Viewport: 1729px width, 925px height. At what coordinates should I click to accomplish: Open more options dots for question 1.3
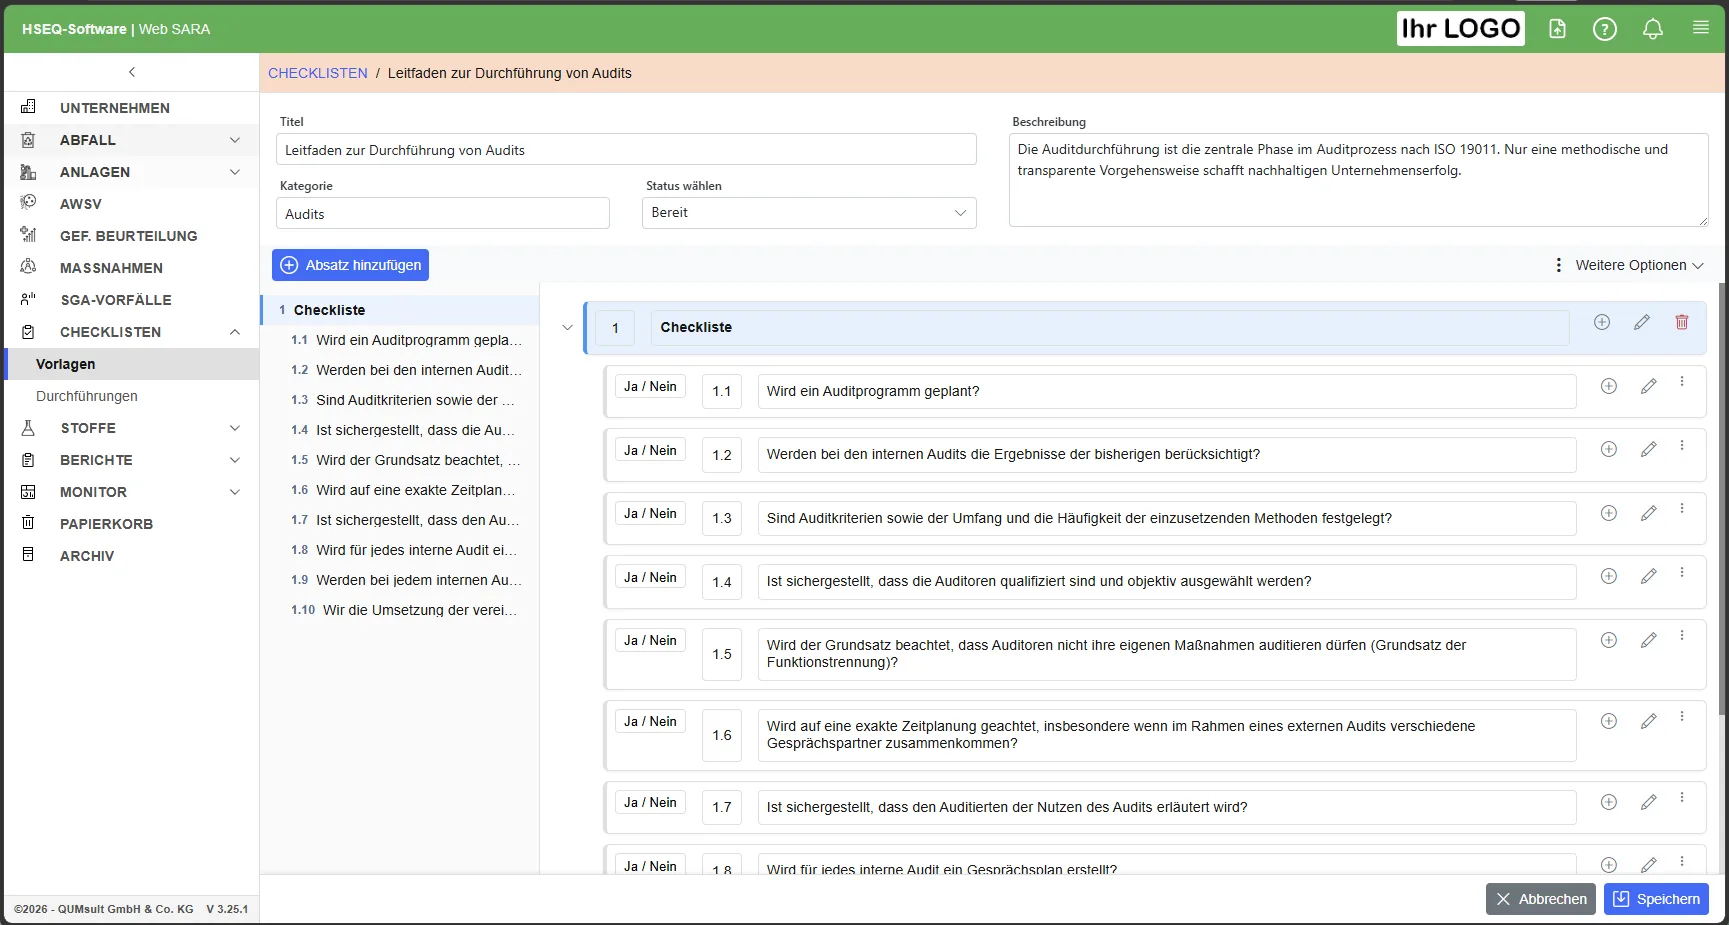click(1682, 509)
